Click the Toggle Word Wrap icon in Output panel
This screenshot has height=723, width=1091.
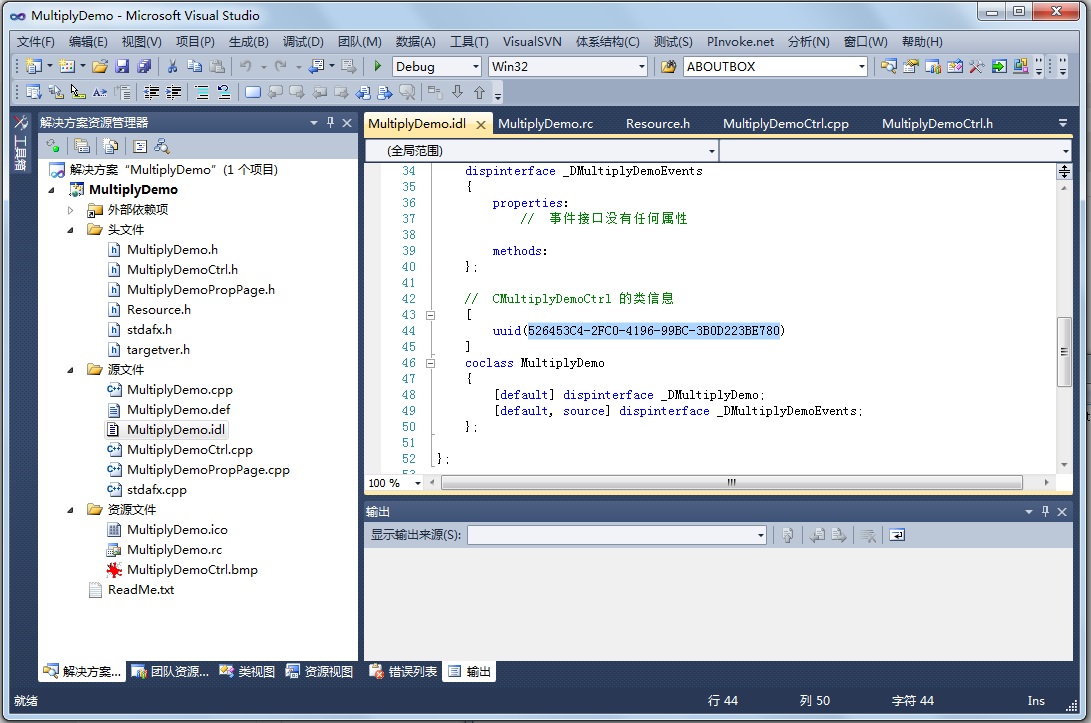coord(898,535)
